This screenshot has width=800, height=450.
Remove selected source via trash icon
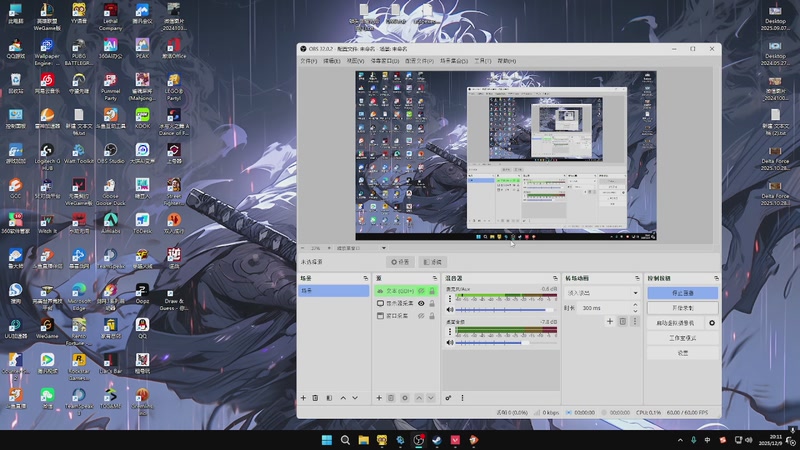[x=391, y=398]
